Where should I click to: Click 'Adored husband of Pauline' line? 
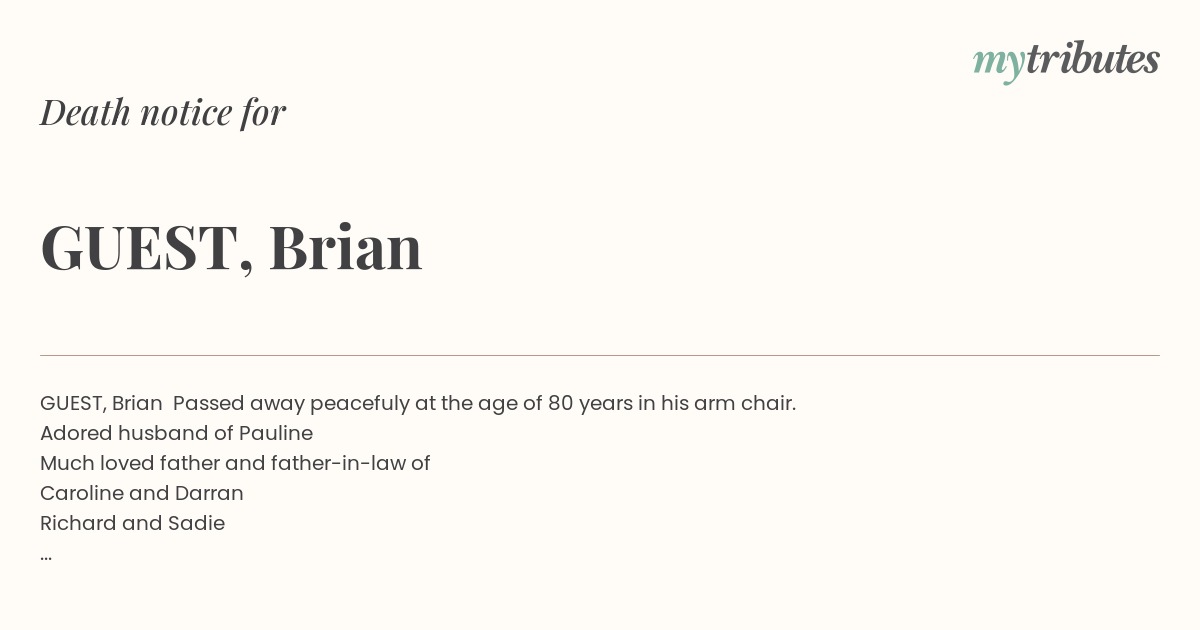coord(176,433)
